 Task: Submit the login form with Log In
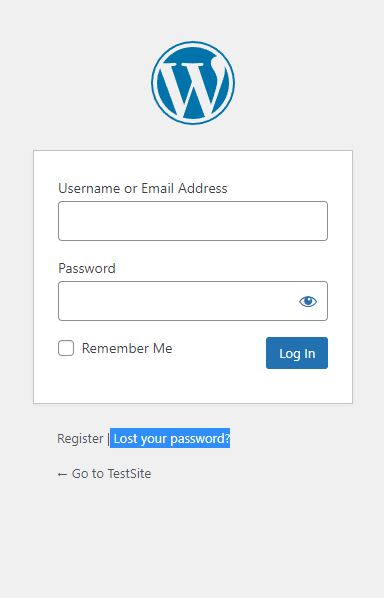coord(297,353)
